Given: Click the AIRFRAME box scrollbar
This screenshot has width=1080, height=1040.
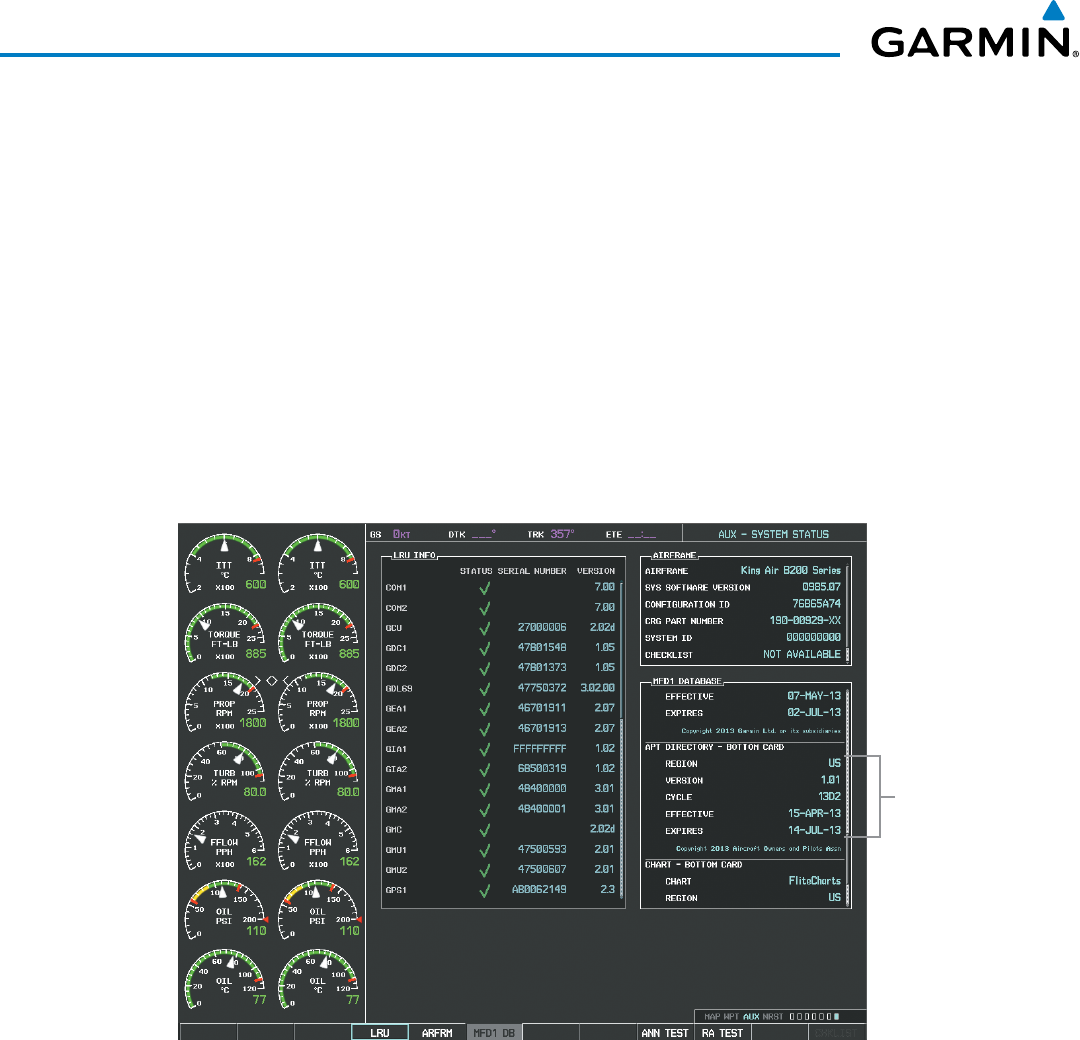Looking at the screenshot, I should [847, 612].
